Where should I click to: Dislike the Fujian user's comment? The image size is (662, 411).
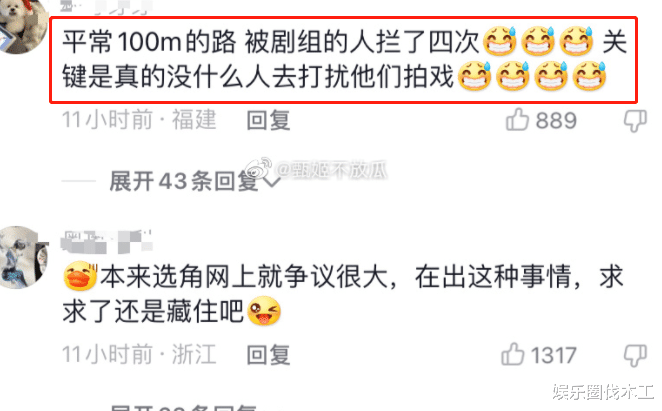pos(635,121)
